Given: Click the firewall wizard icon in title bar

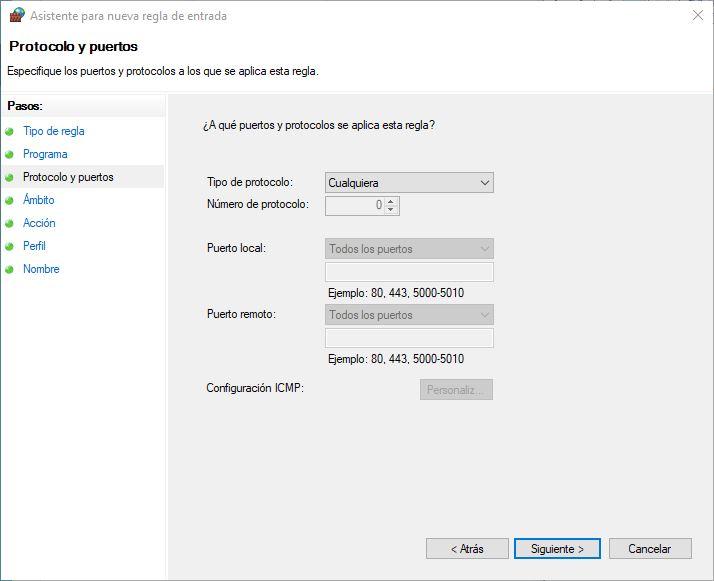Looking at the screenshot, I should click(x=16, y=15).
